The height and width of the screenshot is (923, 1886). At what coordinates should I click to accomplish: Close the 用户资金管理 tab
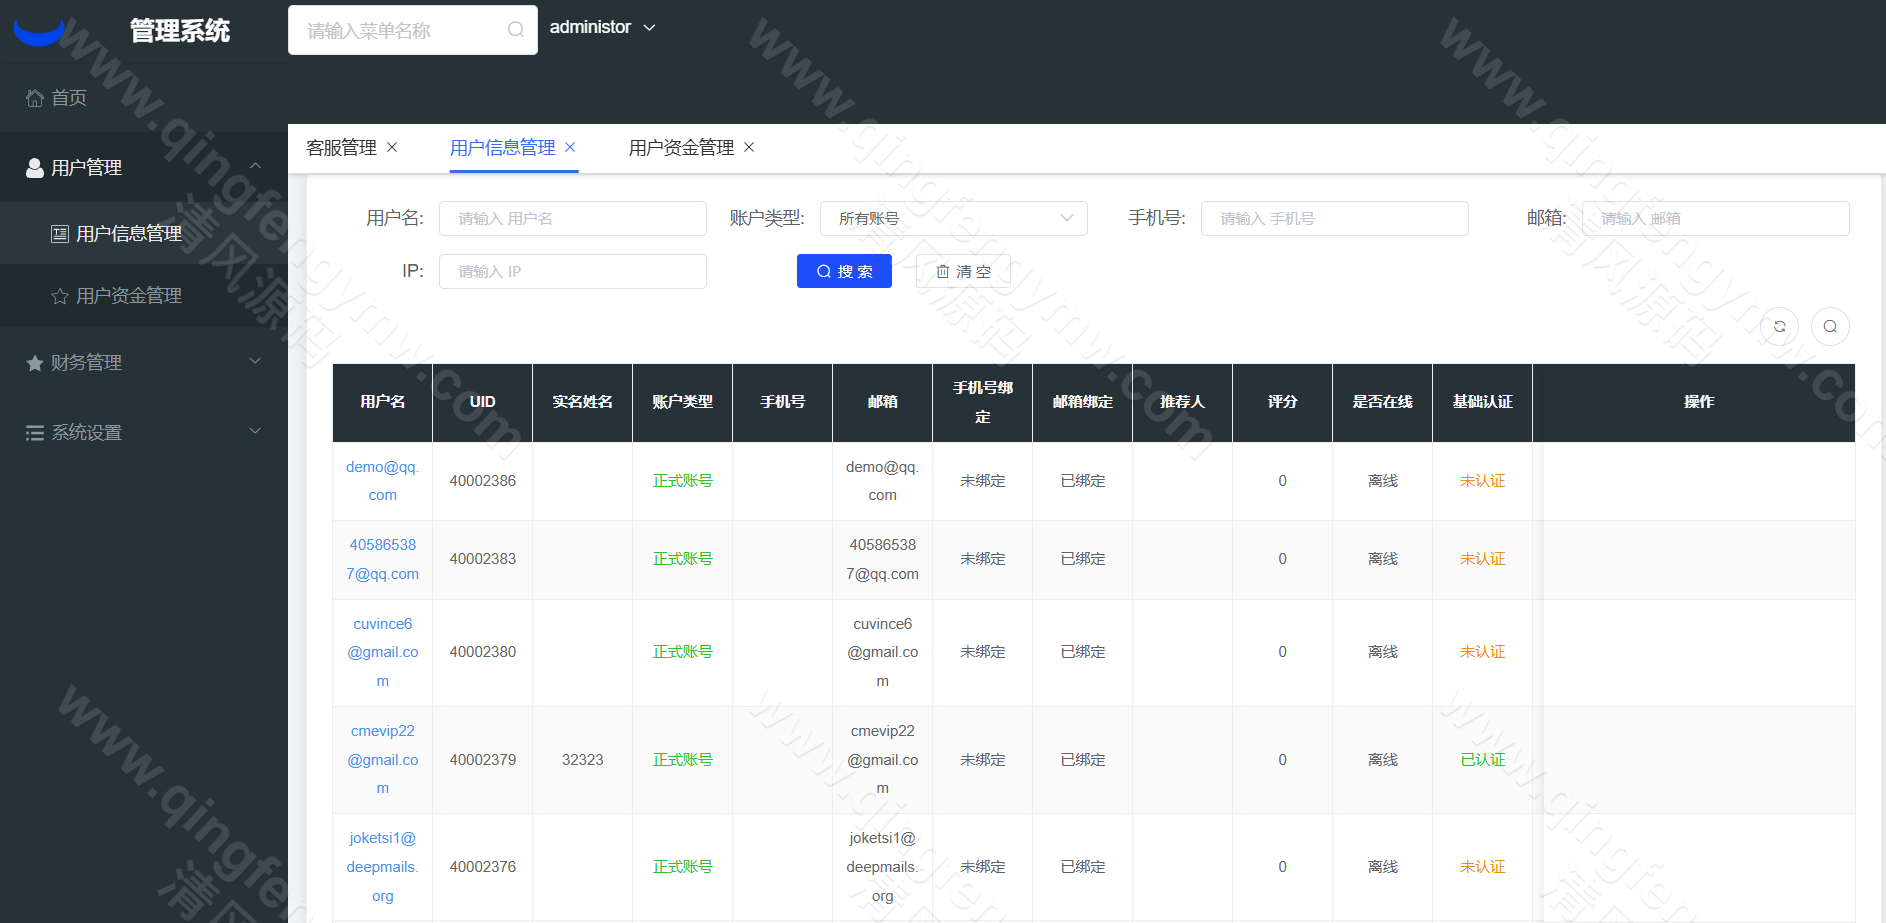pyautogui.click(x=749, y=147)
